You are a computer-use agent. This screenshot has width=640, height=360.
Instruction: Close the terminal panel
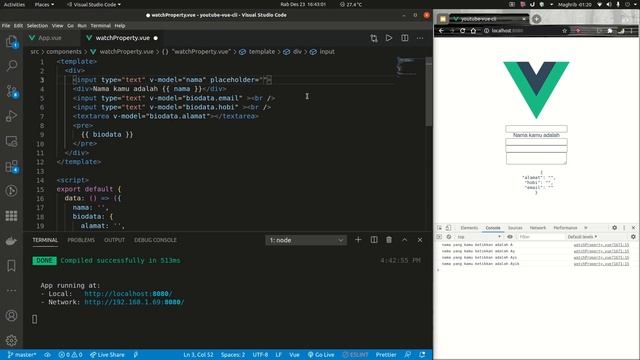point(420,240)
